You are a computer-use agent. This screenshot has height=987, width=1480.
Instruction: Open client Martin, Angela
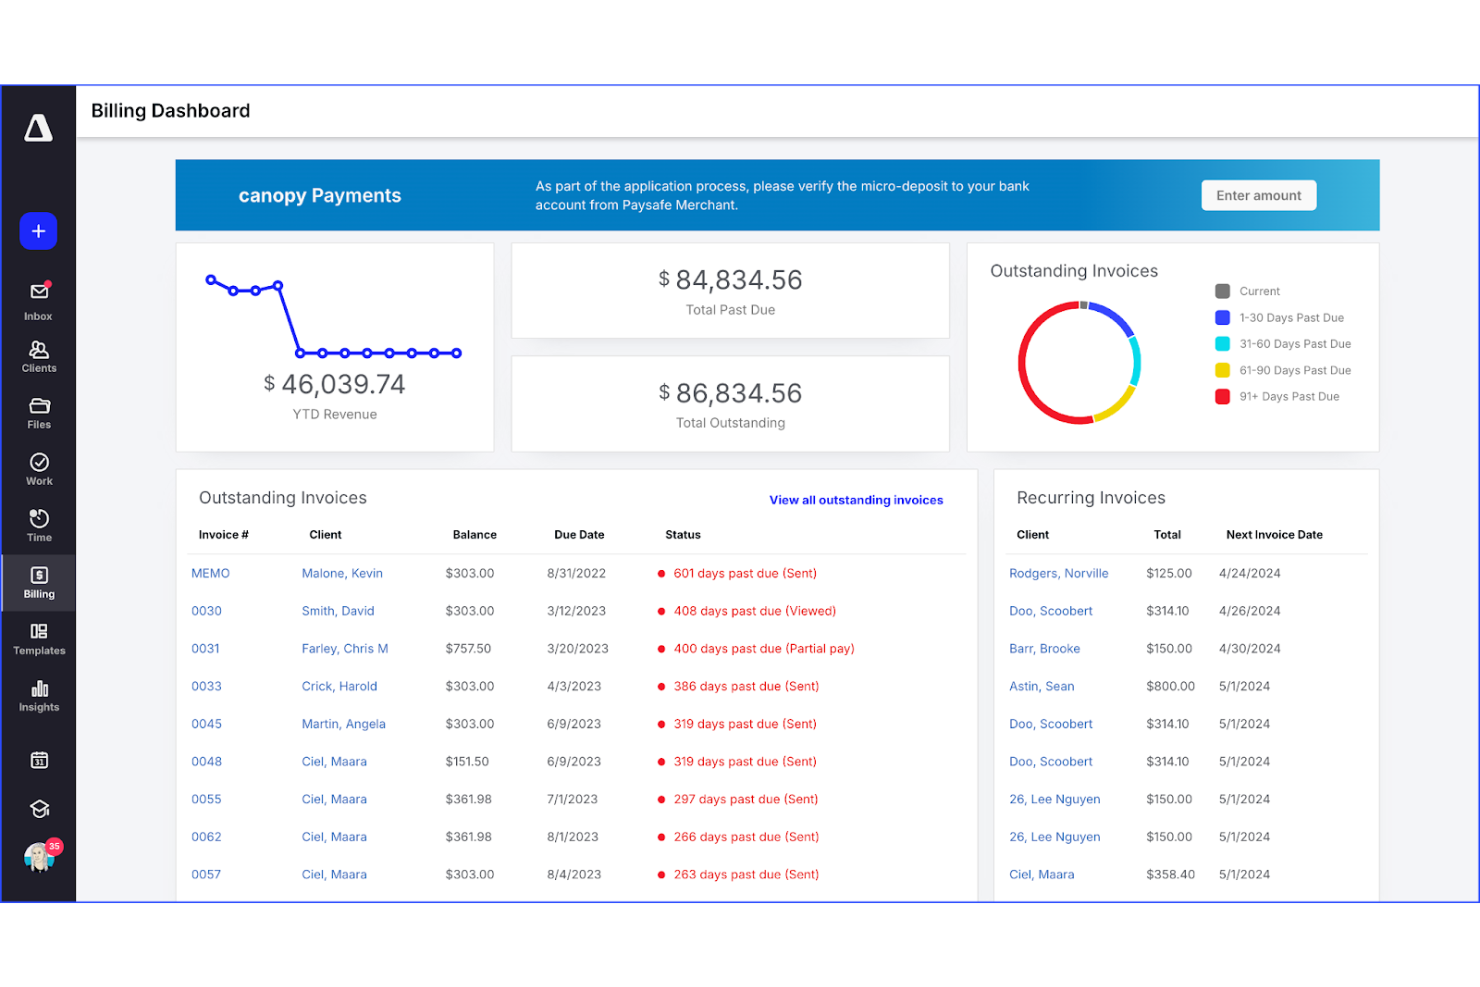[343, 724]
